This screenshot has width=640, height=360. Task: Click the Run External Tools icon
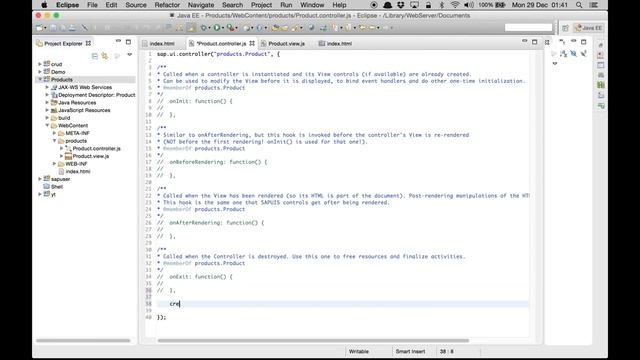pyautogui.click(x=231, y=28)
